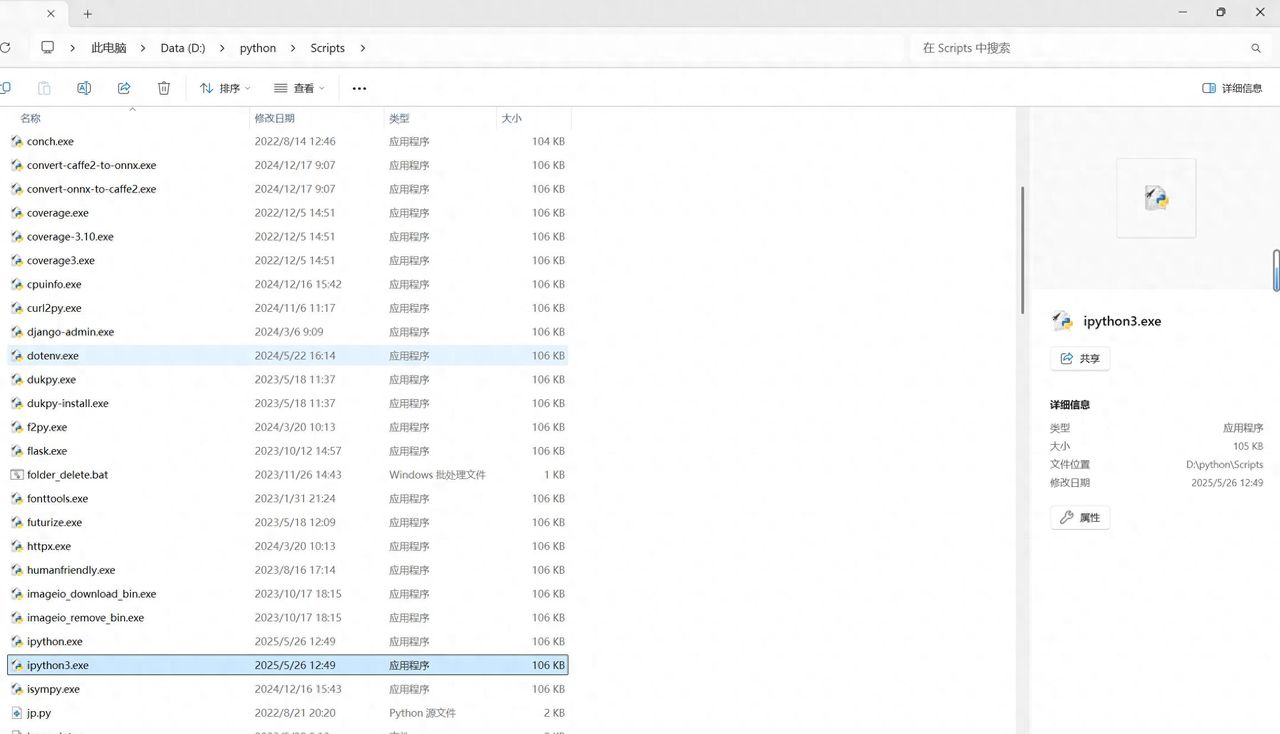
Task: Go to the python folder breadcrumb
Action: click(x=258, y=48)
